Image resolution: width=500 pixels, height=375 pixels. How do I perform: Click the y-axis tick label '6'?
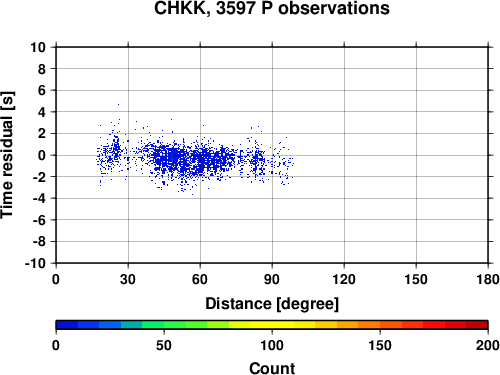[x=42, y=90]
